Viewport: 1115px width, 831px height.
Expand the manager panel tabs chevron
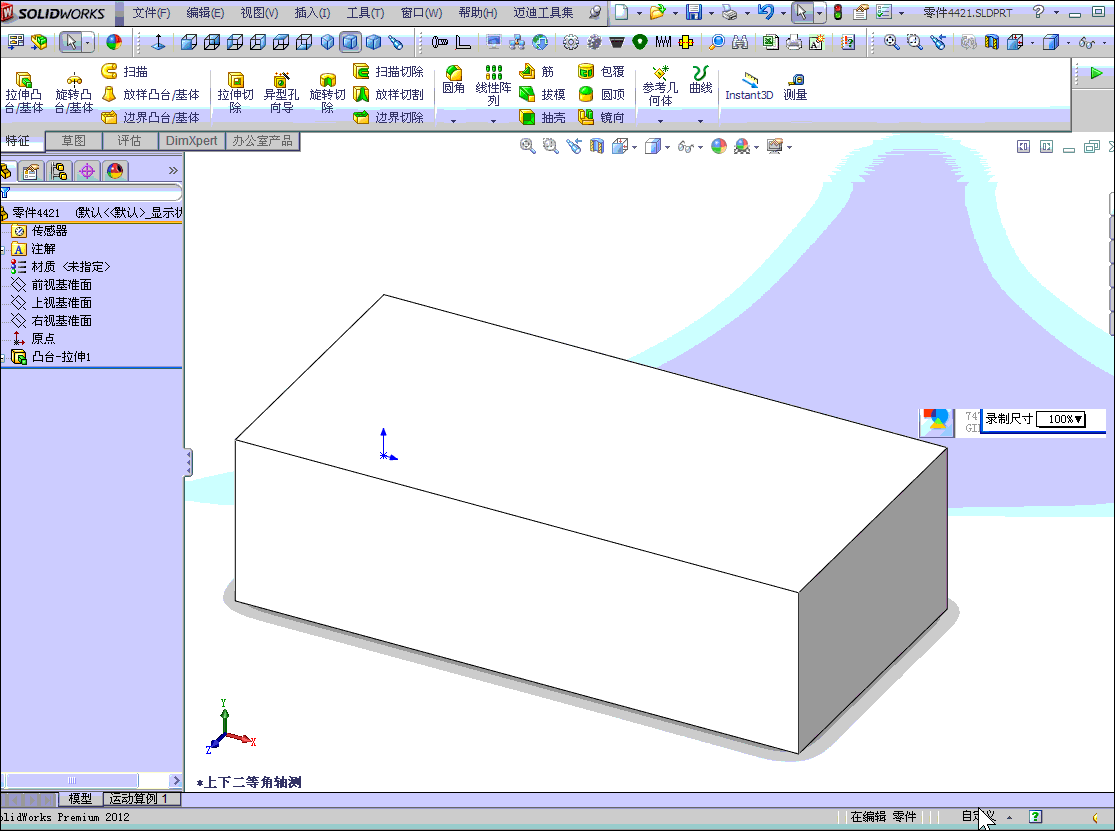pos(173,171)
